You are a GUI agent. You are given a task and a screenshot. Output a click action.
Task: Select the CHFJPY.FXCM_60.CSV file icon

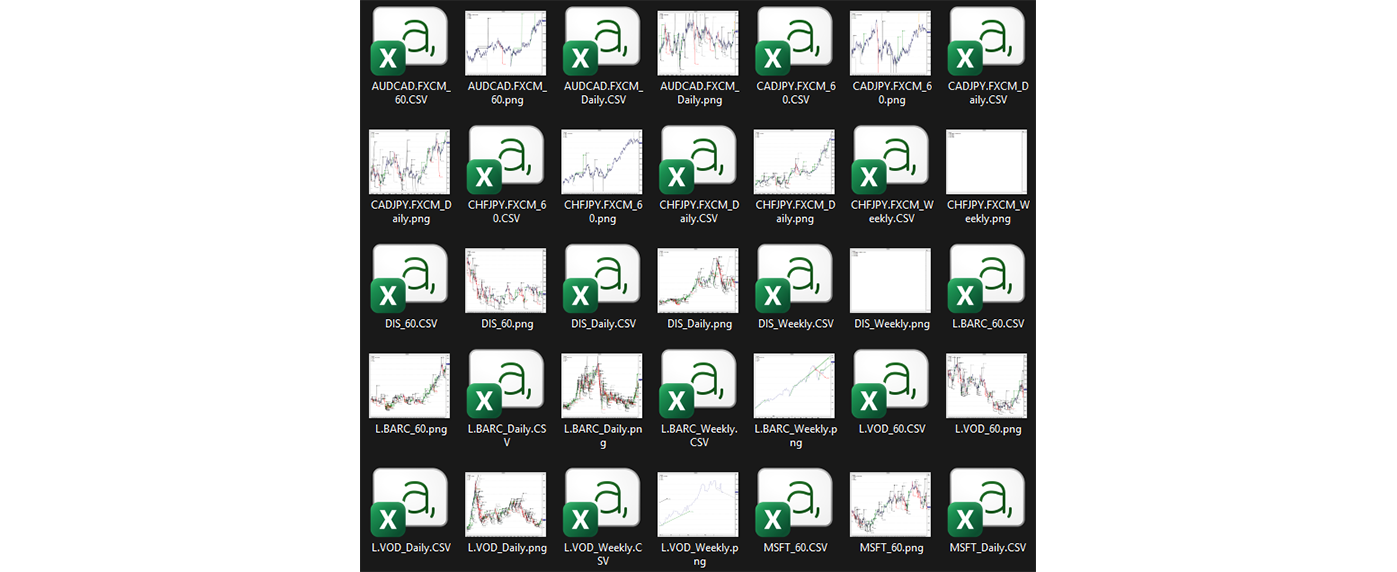506,160
